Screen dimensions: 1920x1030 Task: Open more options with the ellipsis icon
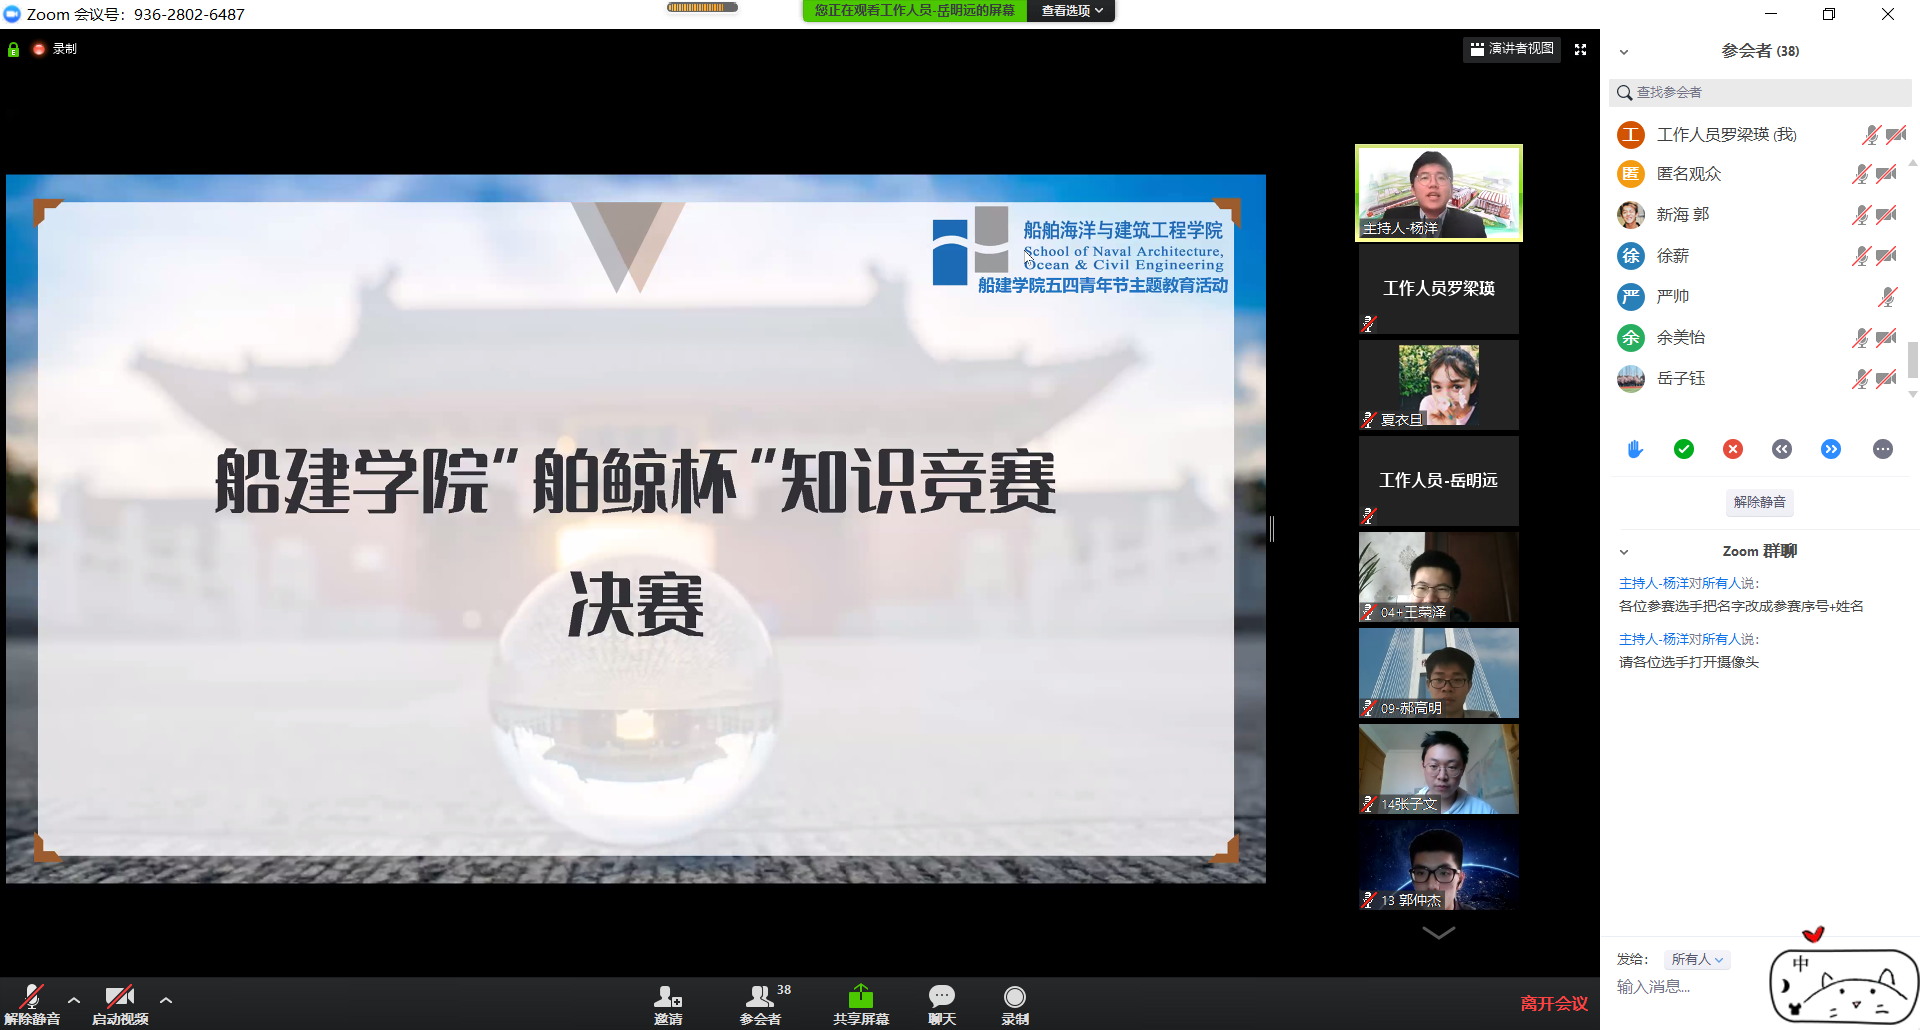click(x=1883, y=449)
